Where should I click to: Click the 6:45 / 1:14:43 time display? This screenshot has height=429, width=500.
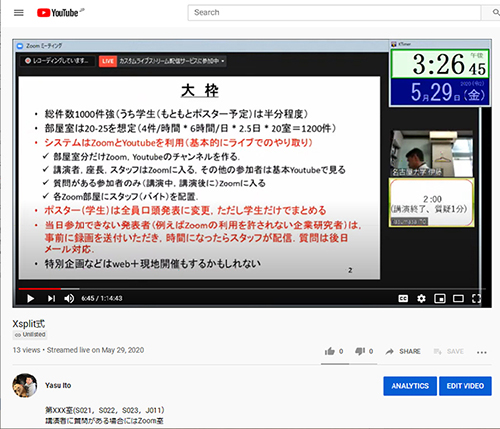click(x=102, y=298)
